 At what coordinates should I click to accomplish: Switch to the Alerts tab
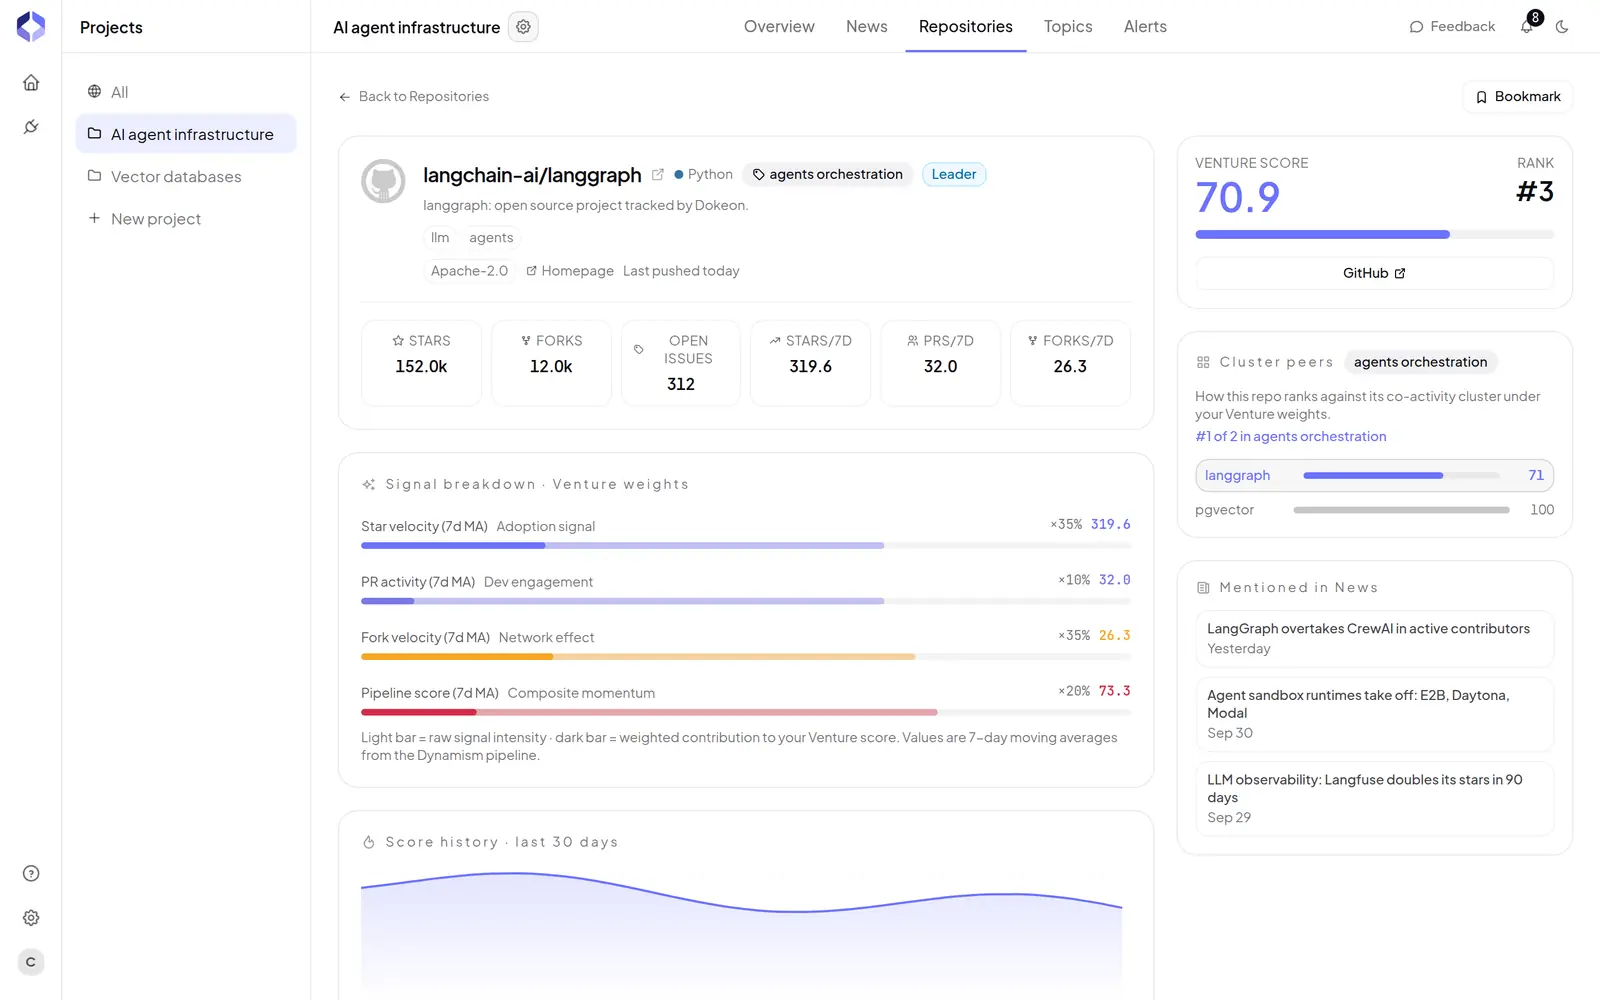[1145, 27]
